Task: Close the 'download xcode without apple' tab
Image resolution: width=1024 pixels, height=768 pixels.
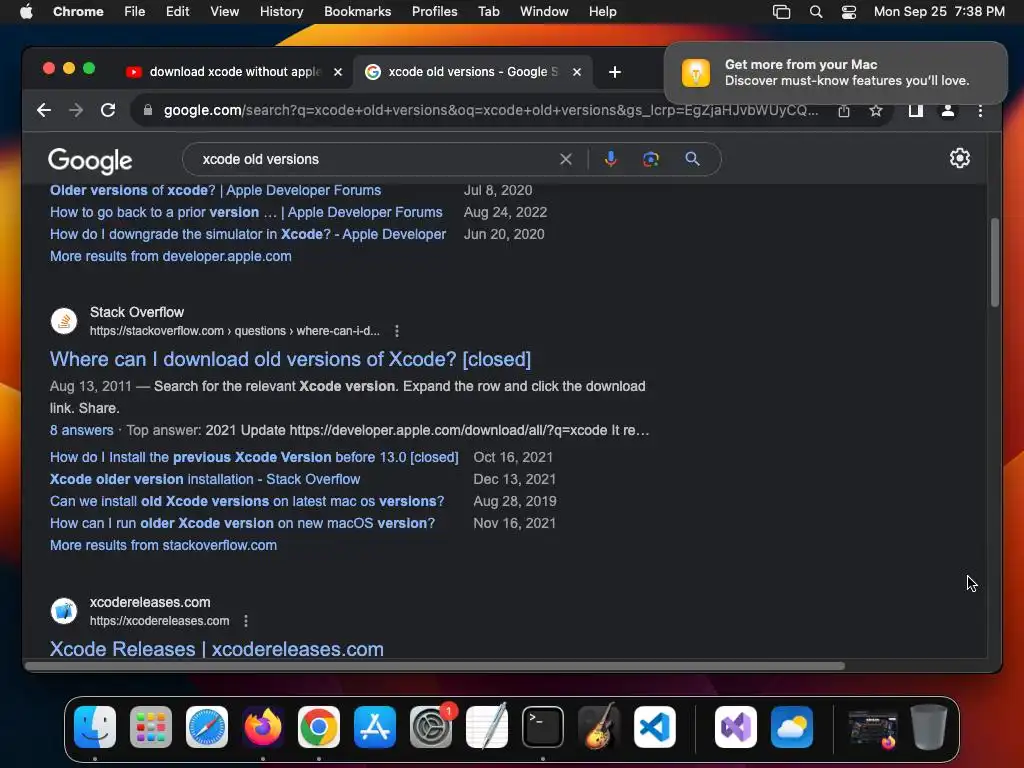Action: coord(338,72)
